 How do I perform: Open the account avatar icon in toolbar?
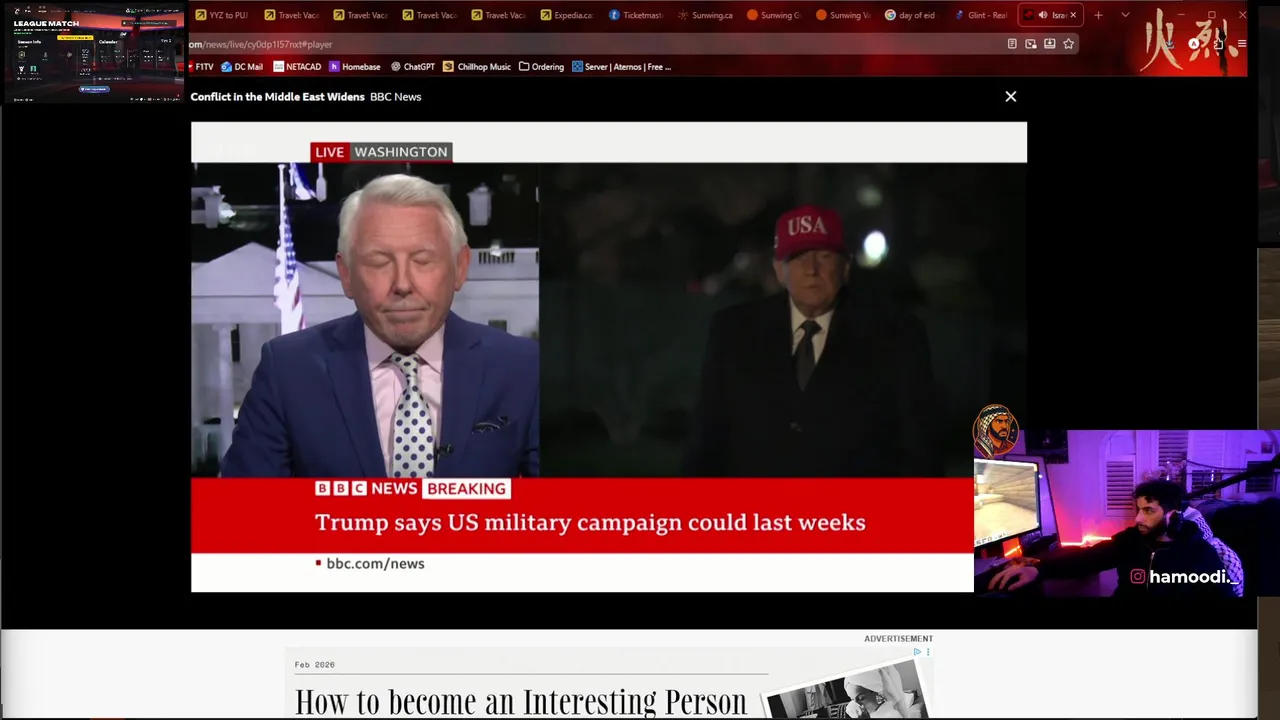(1194, 44)
